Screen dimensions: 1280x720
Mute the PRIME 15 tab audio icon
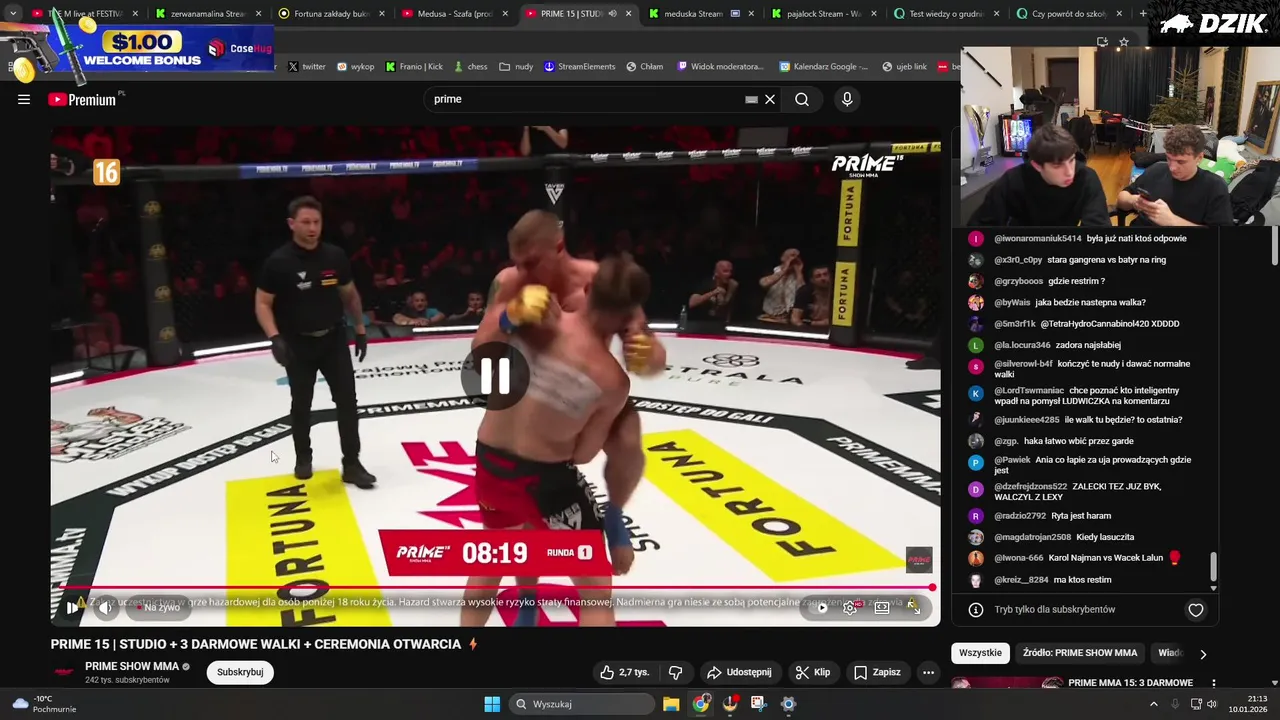(613, 14)
